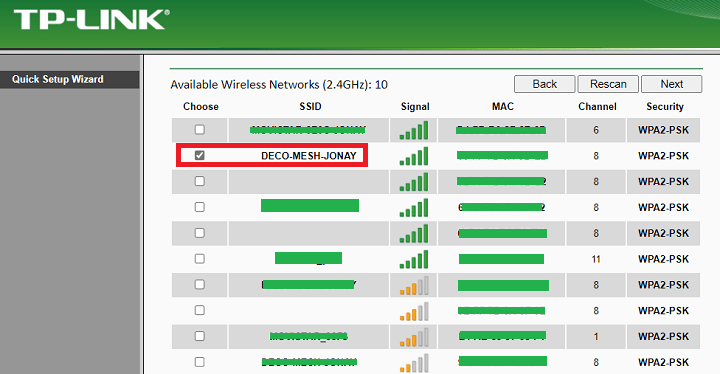720x374 pixels.
Task: Untick the DECO-MESH-JONAY network checkbox
Action: coord(199,155)
